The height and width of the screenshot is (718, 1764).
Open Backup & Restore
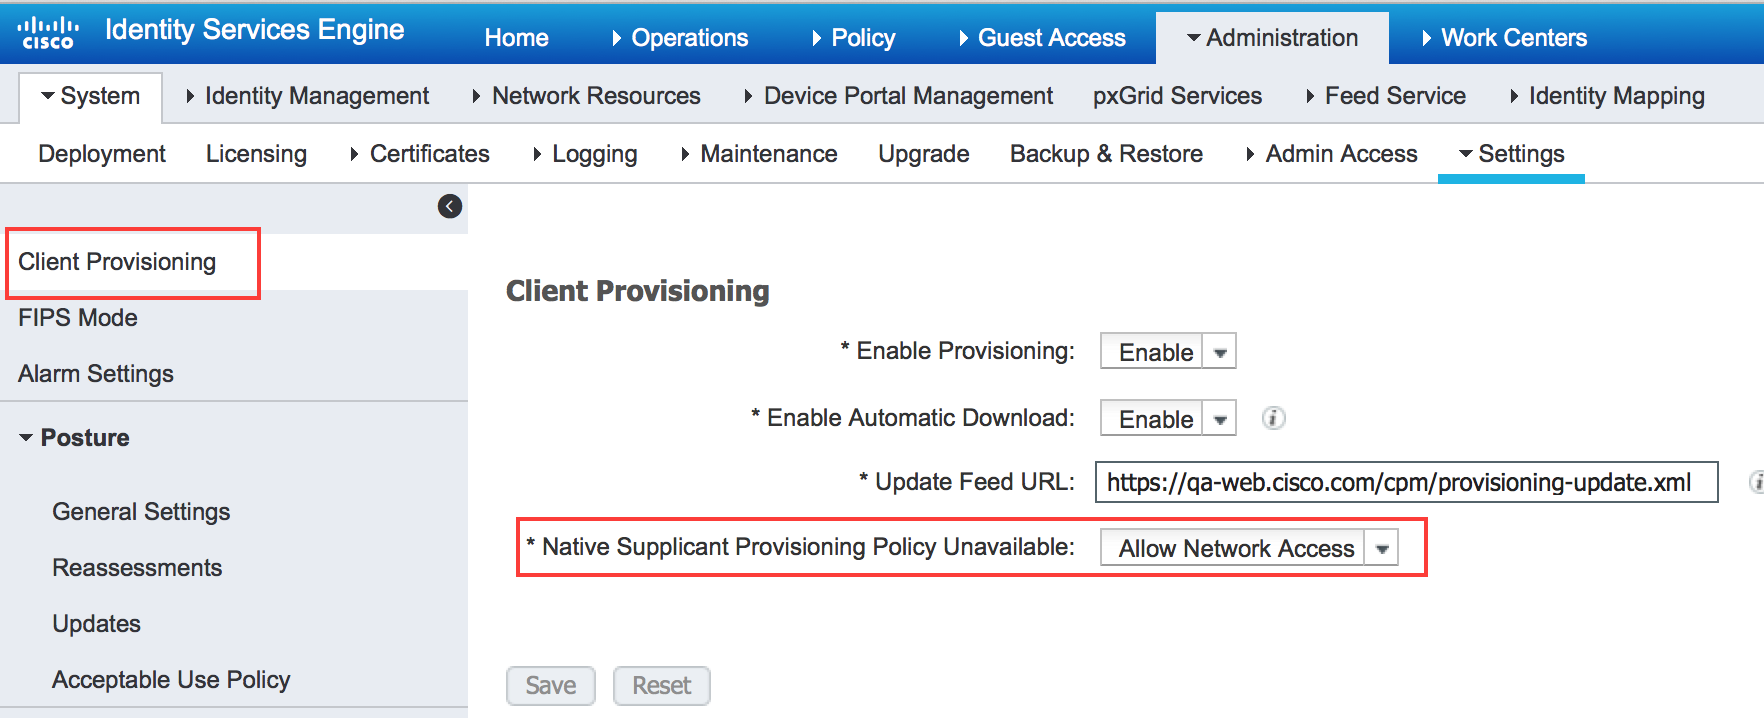click(x=1106, y=154)
